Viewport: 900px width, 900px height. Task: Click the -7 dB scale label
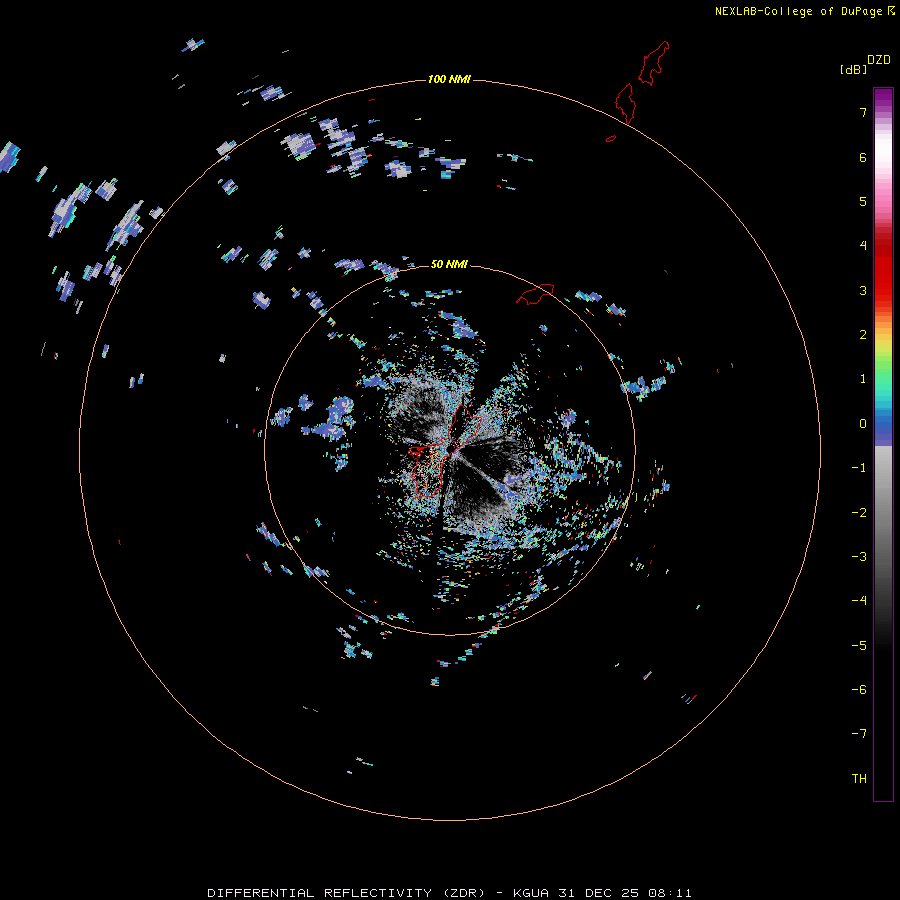[859, 734]
